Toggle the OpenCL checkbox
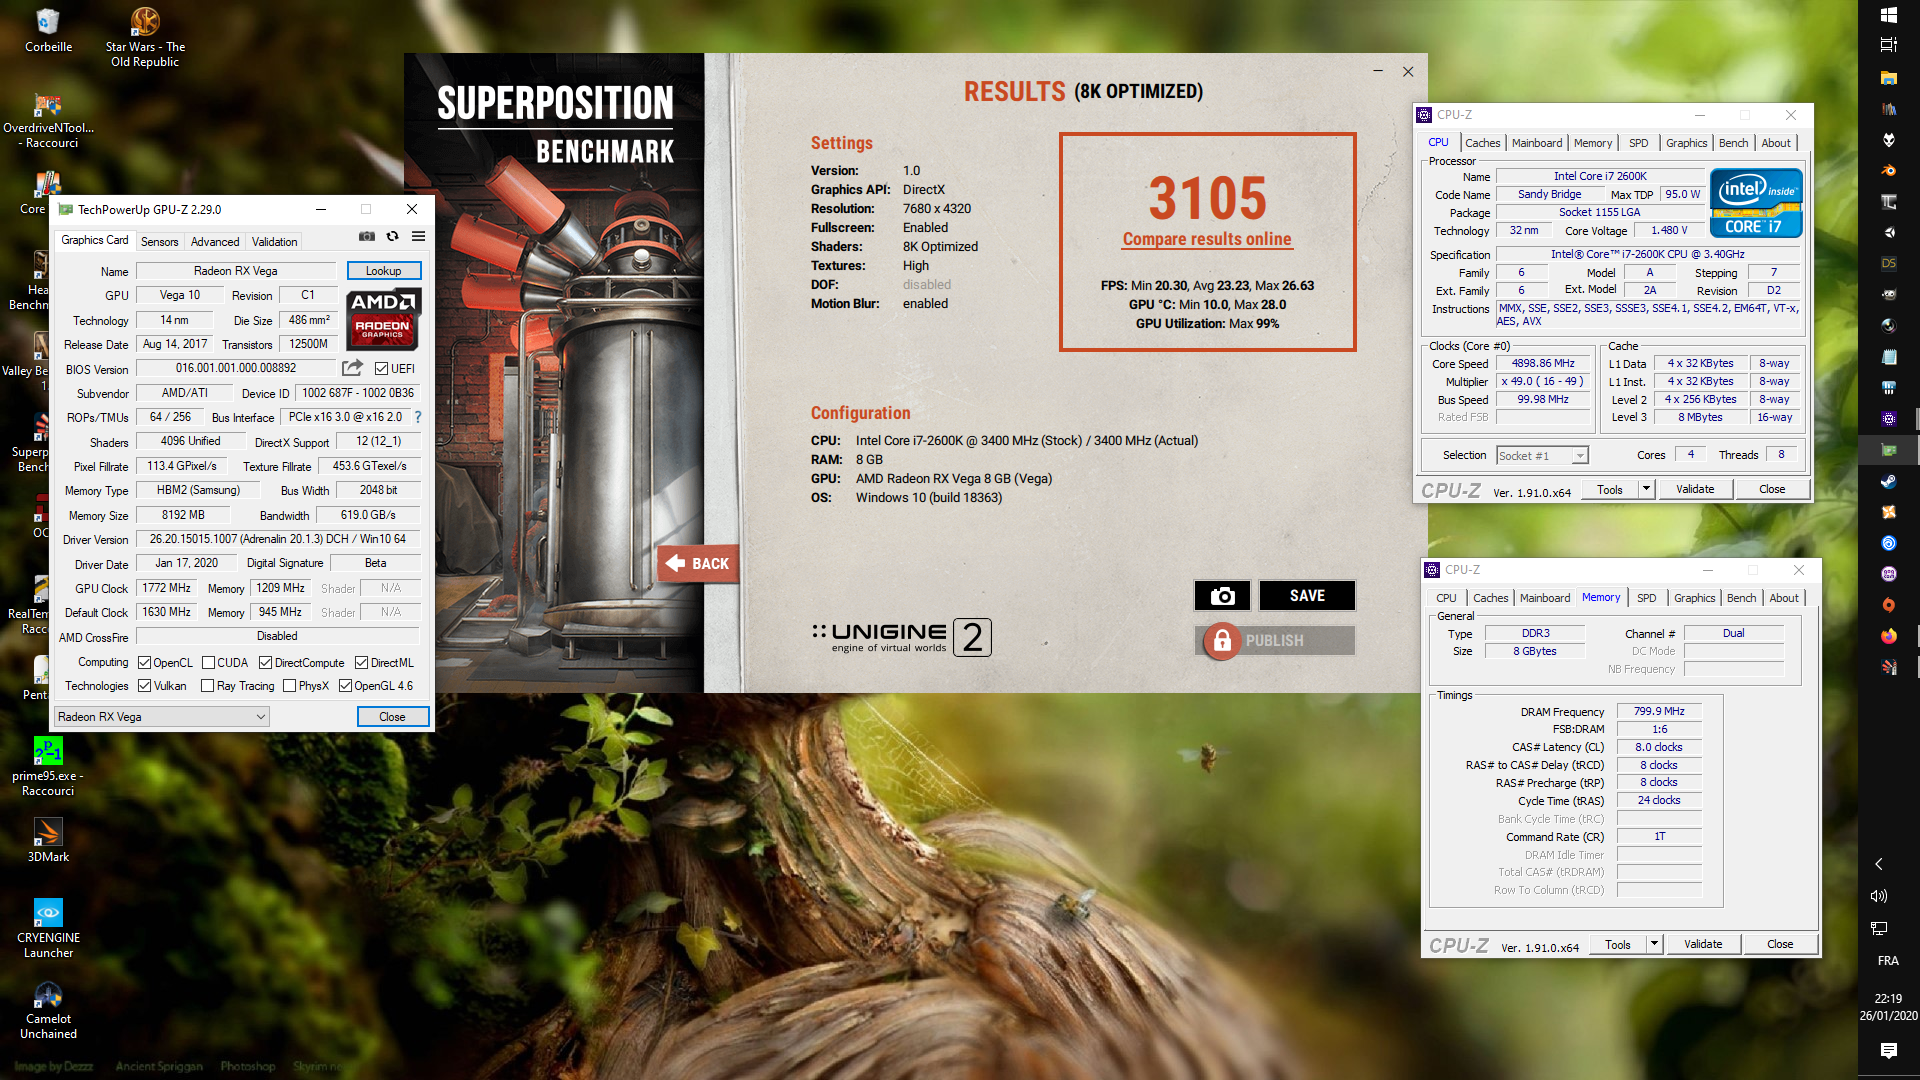The image size is (1920, 1080). click(144, 662)
